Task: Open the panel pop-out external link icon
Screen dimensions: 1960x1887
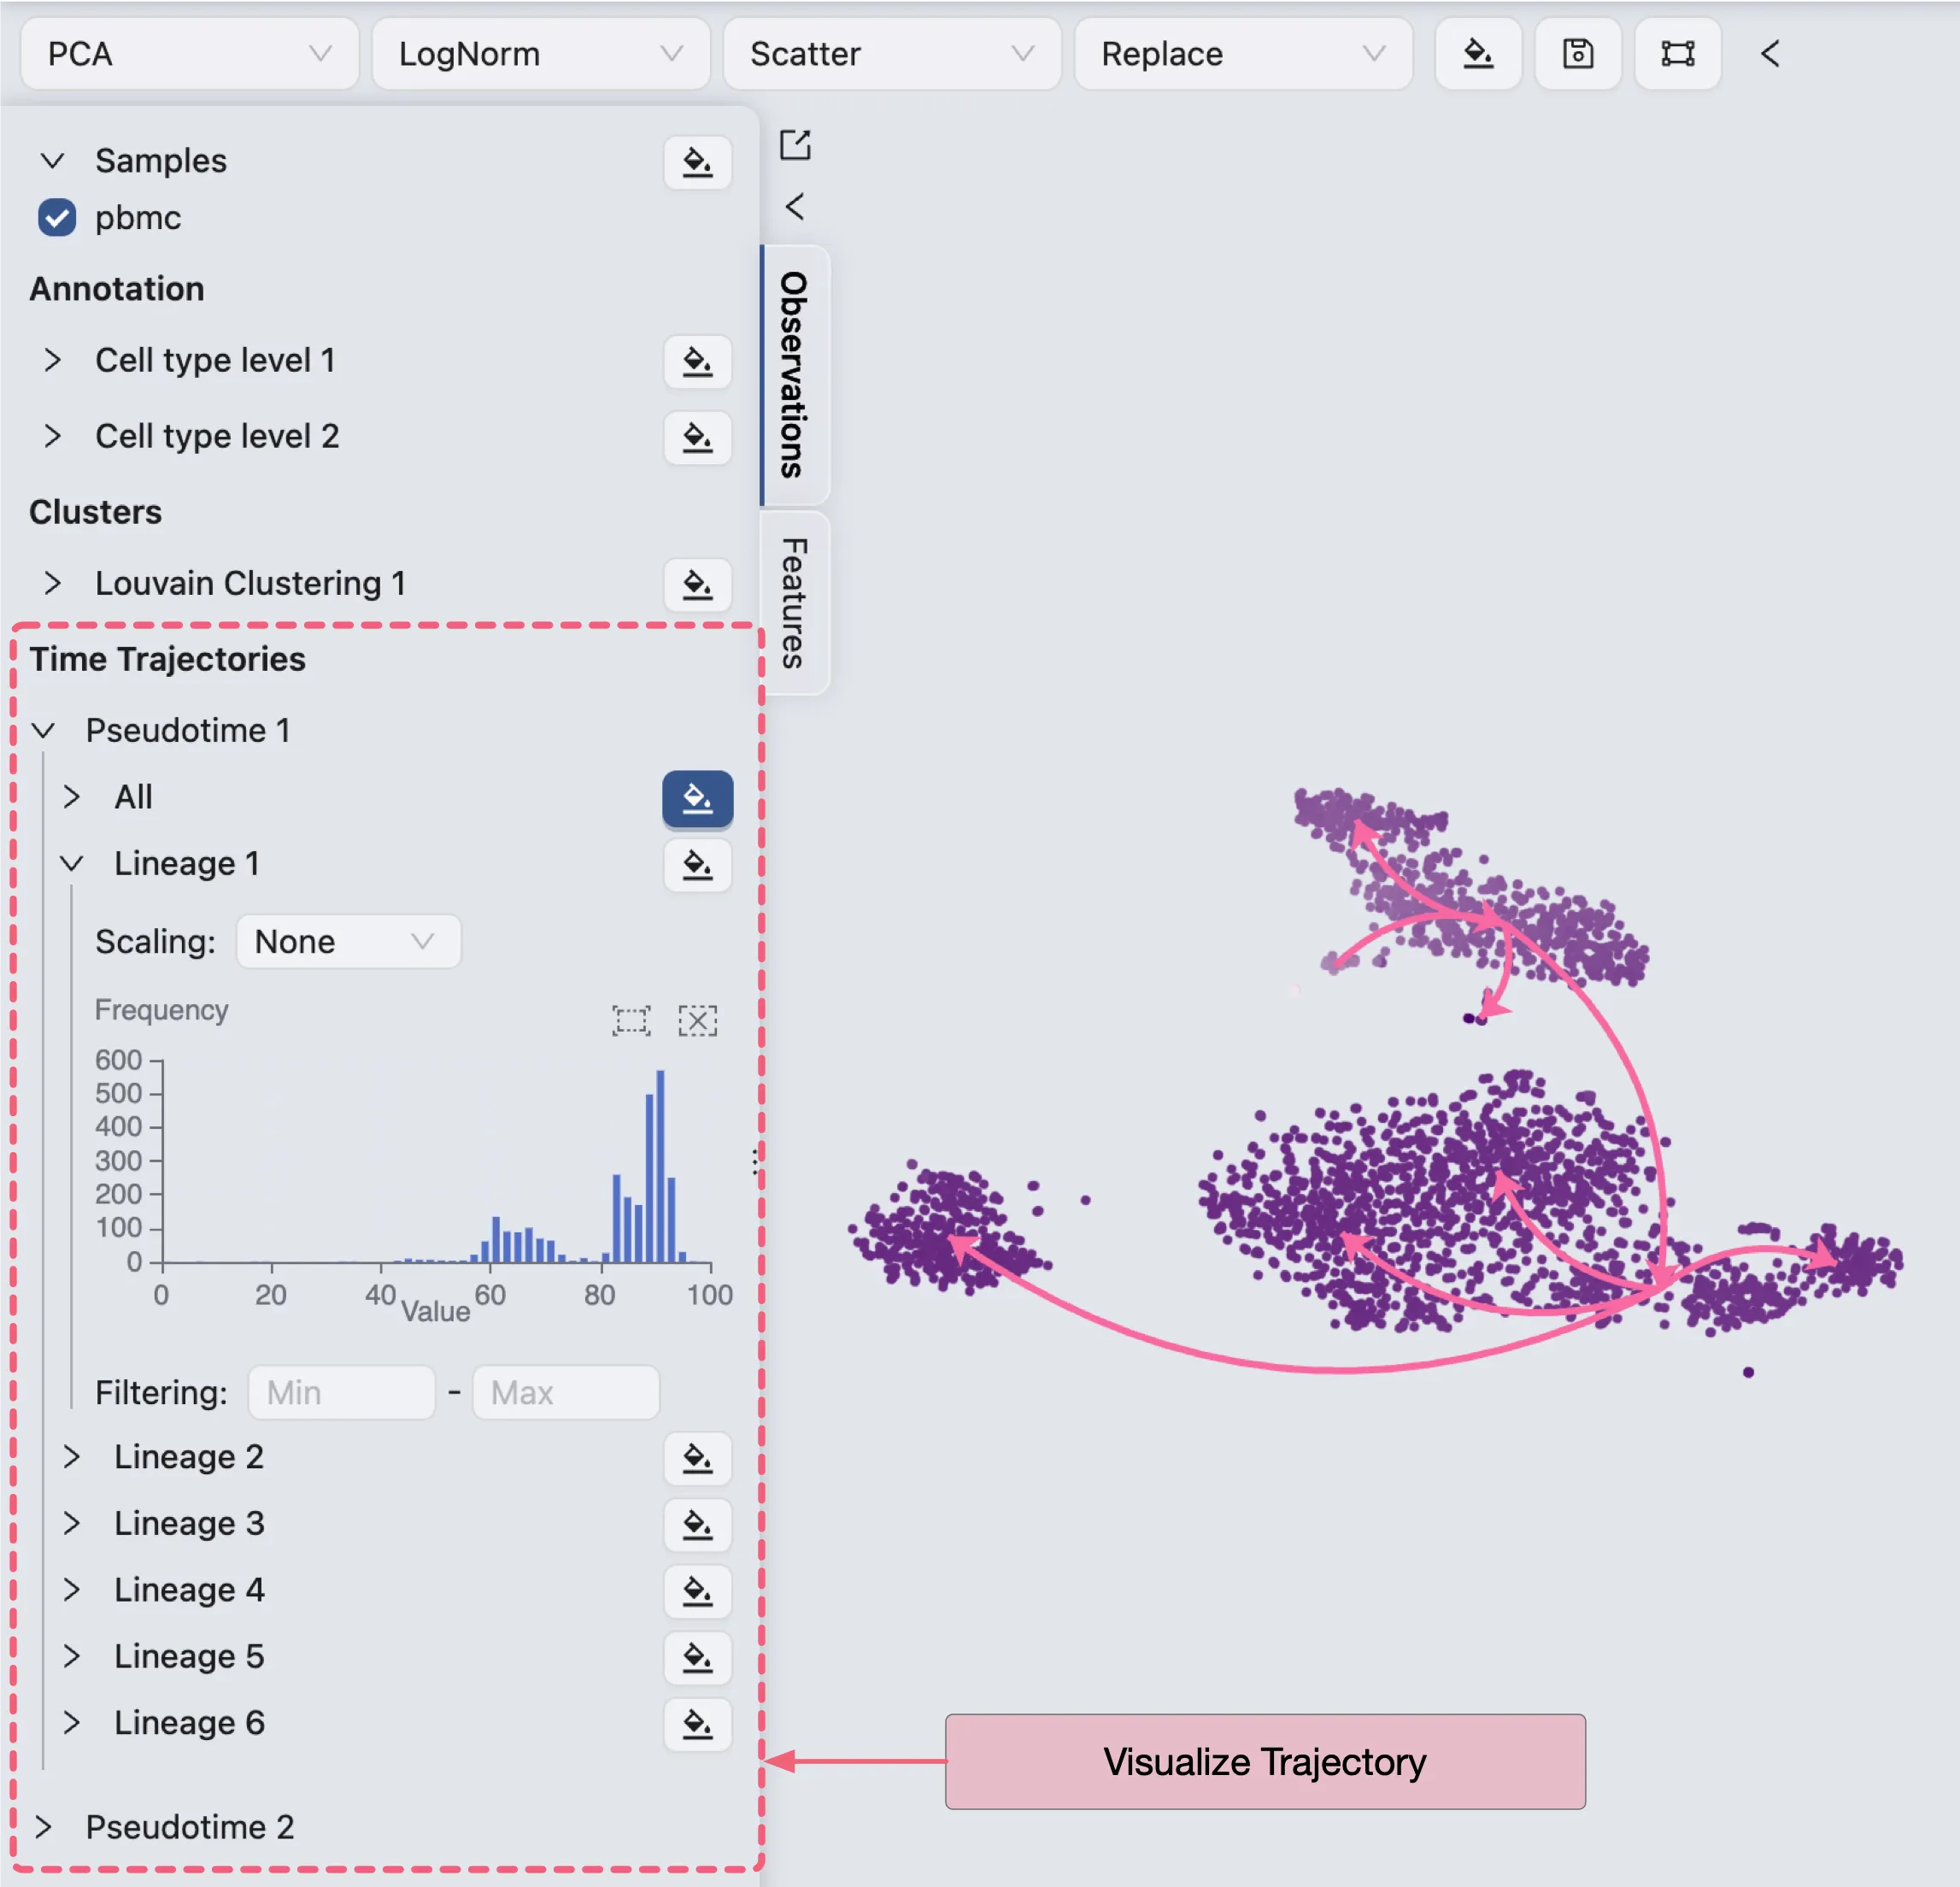Action: (795, 145)
